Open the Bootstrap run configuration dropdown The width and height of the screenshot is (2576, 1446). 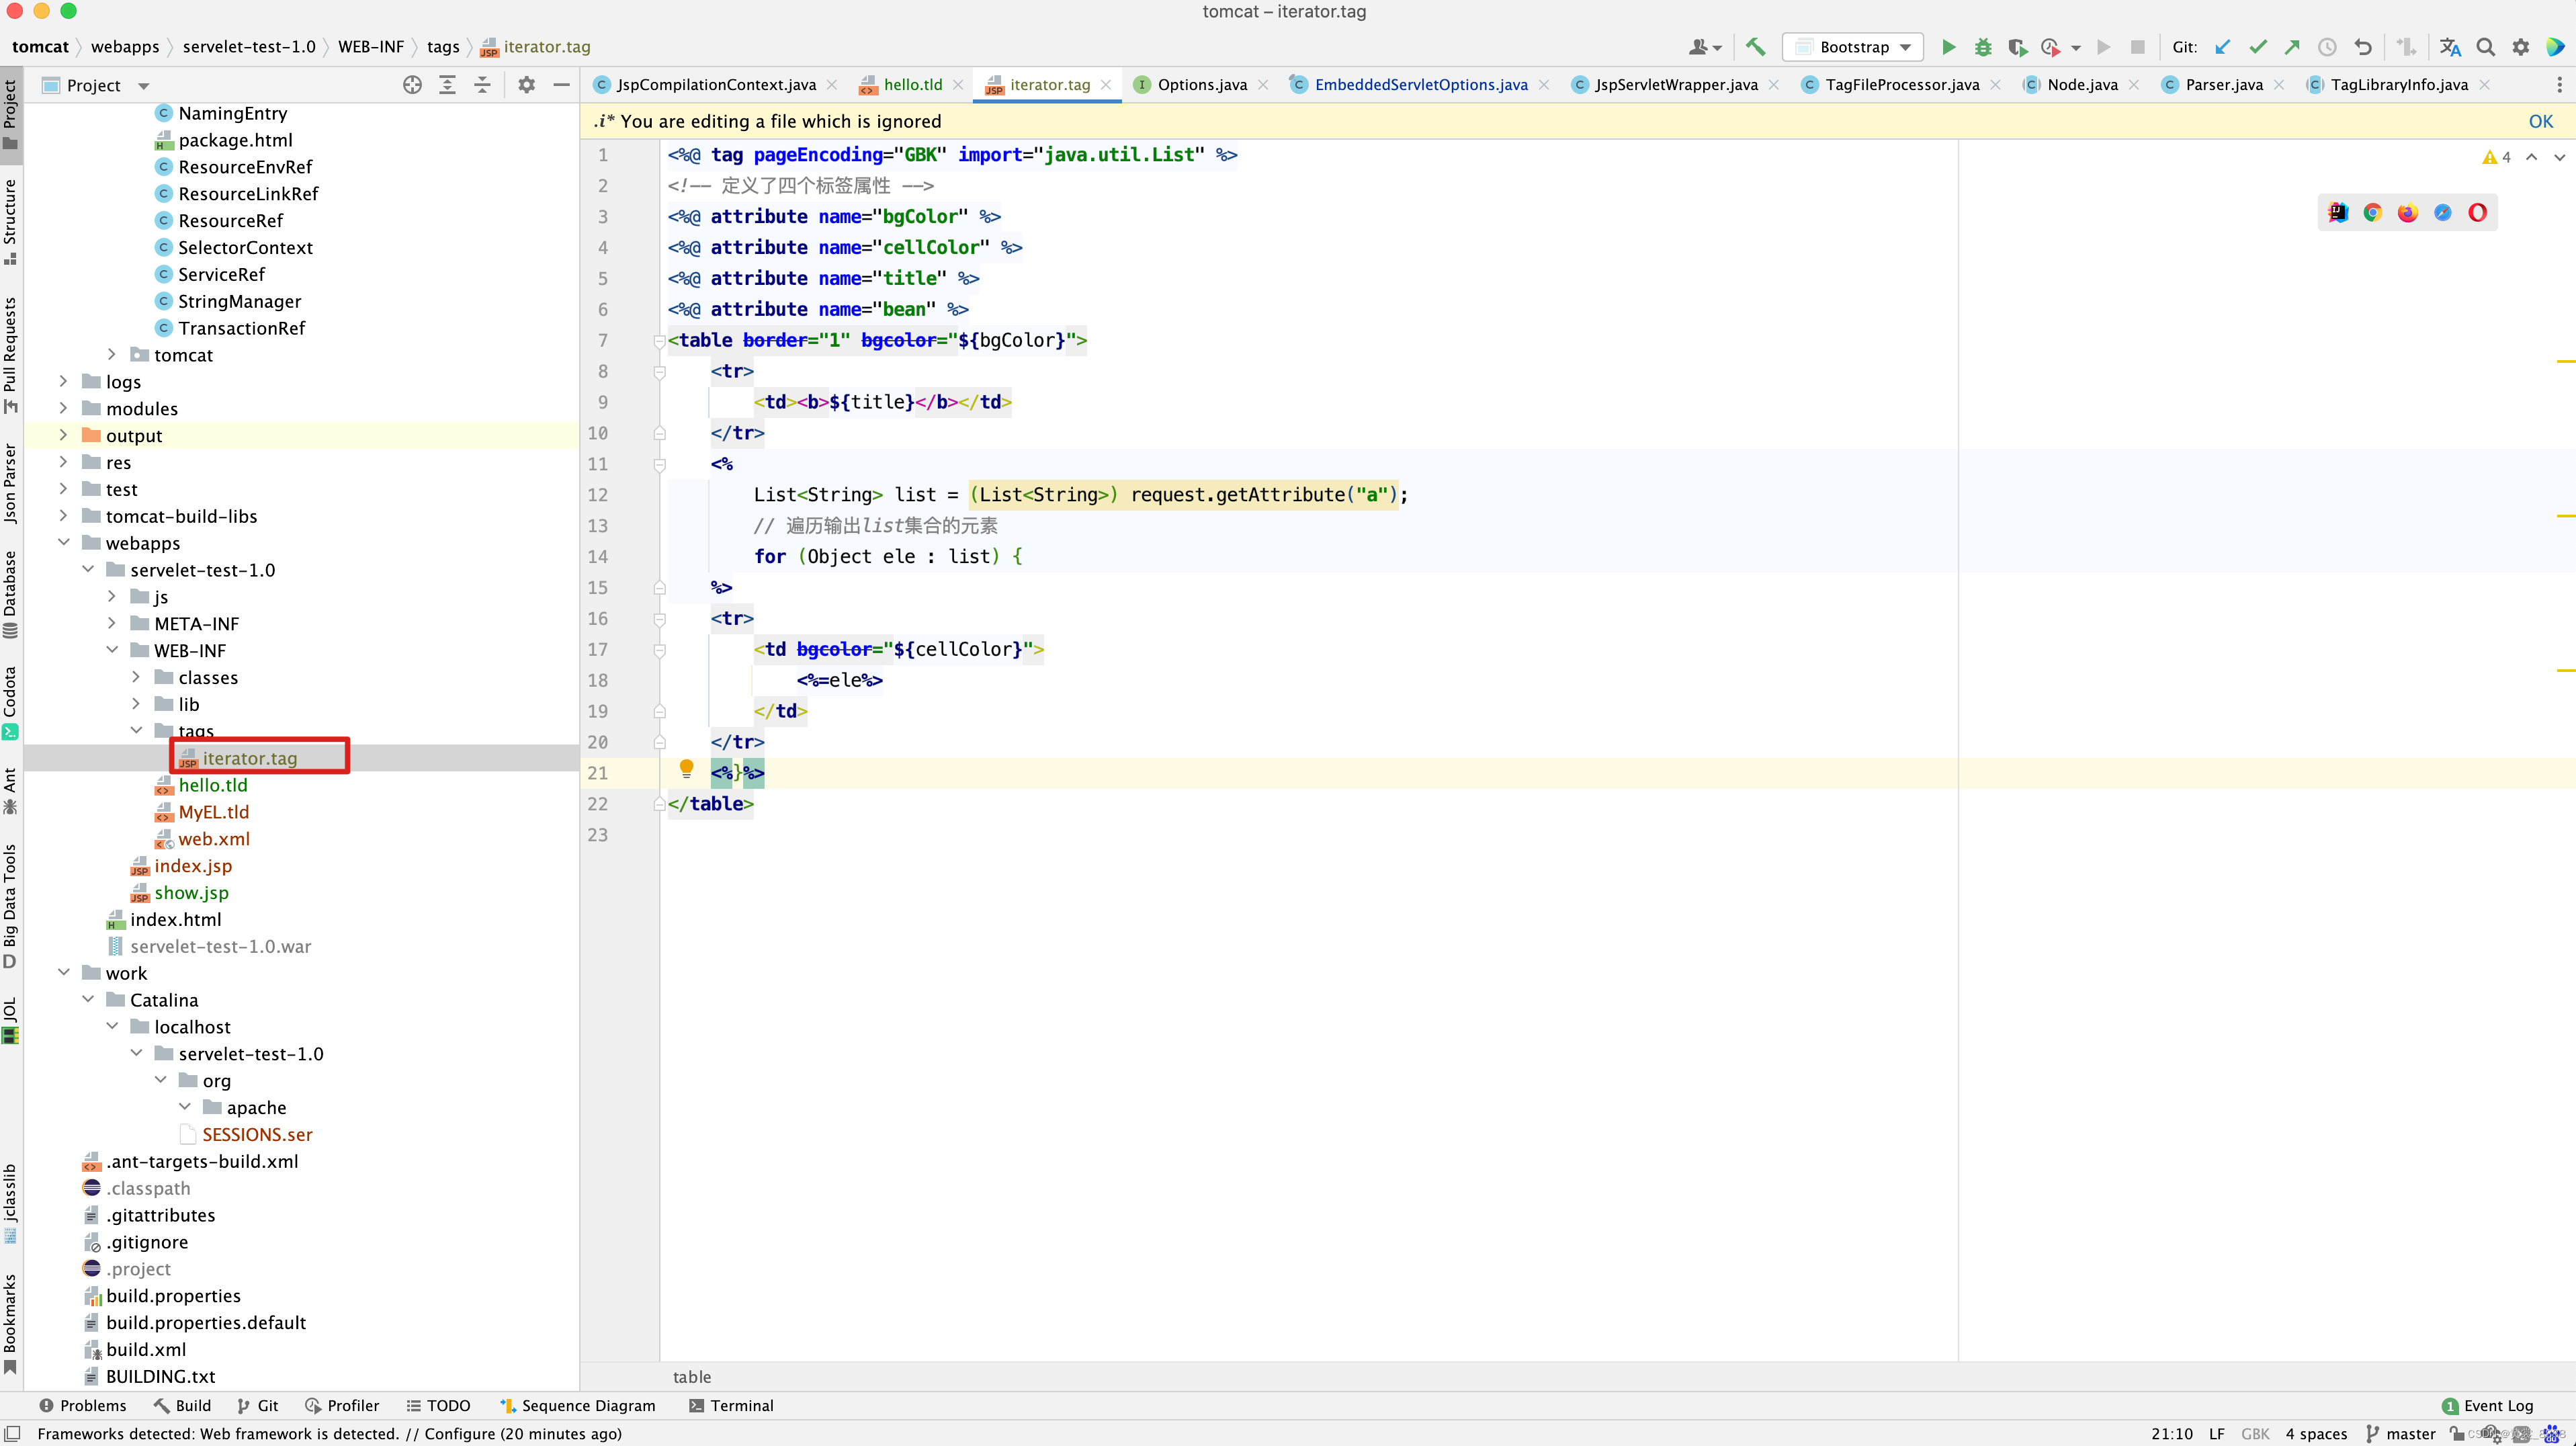1855,47
